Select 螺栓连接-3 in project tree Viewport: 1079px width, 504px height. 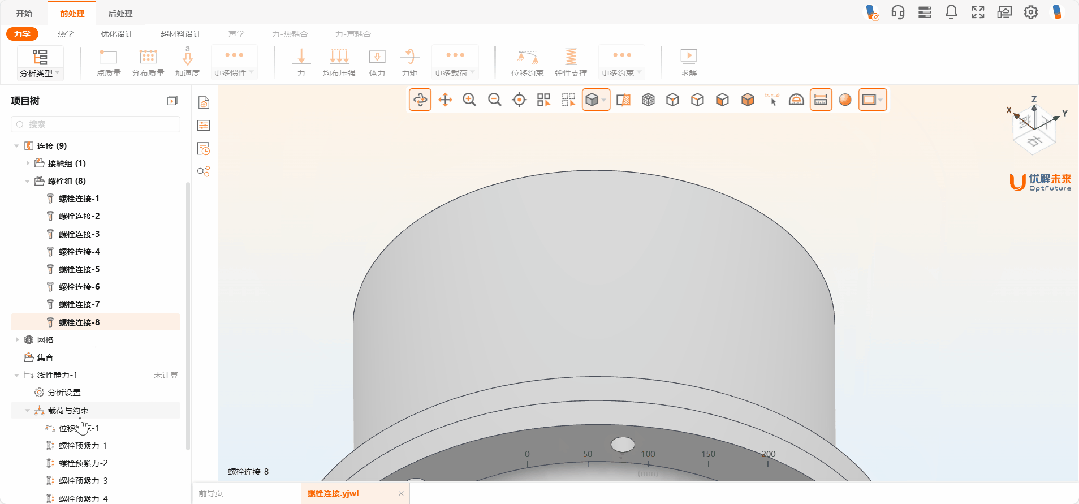point(79,234)
